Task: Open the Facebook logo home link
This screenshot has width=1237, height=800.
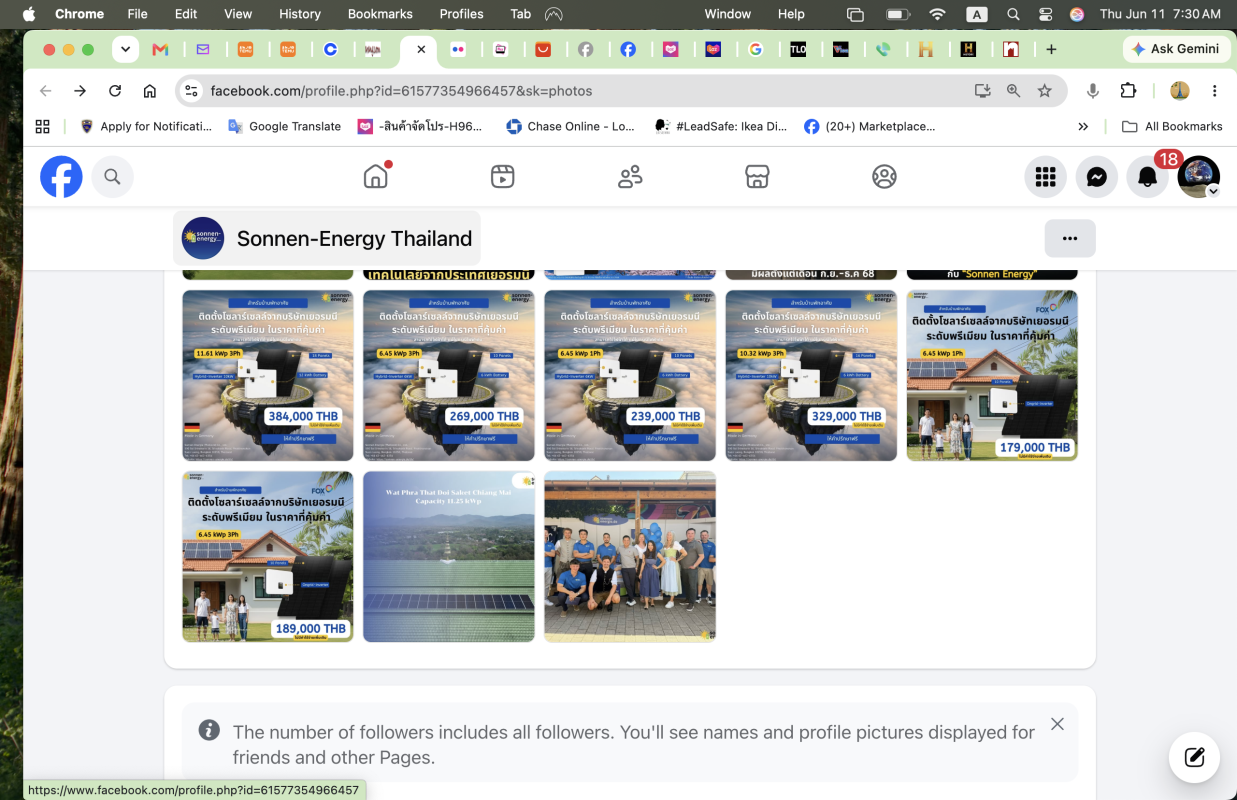Action: (x=61, y=177)
